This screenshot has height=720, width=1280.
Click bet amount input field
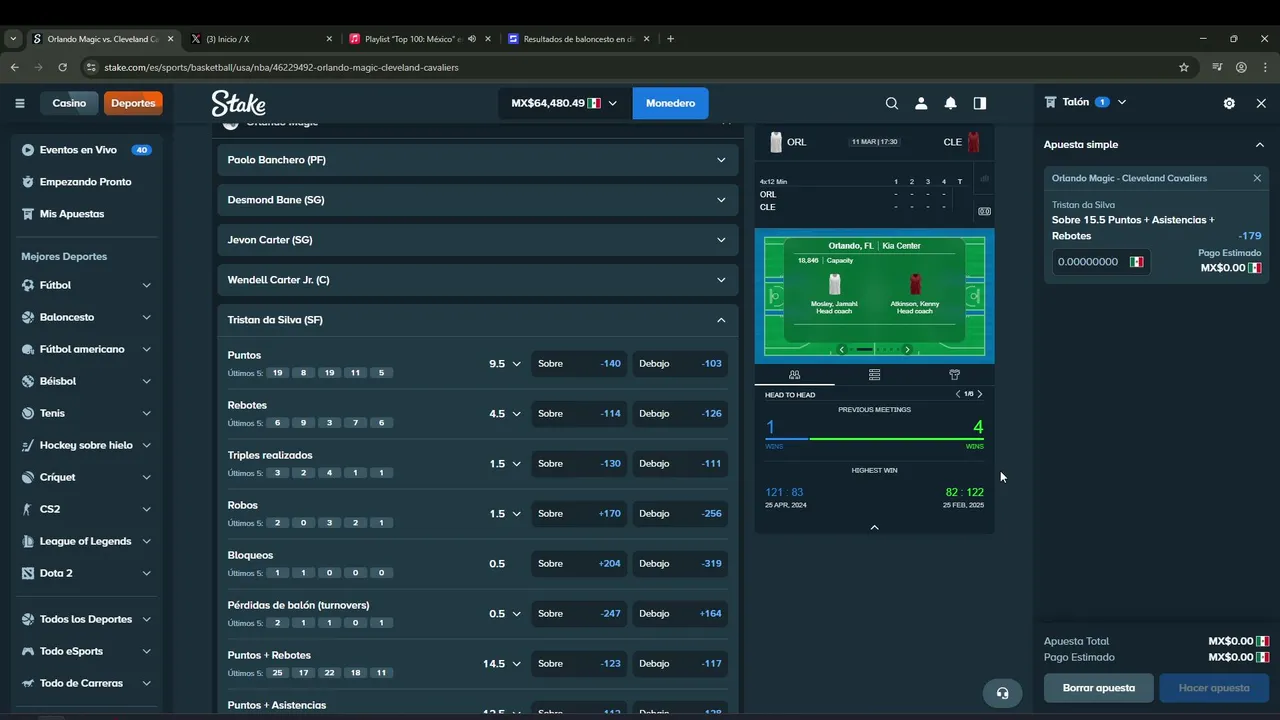tap(1100, 262)
